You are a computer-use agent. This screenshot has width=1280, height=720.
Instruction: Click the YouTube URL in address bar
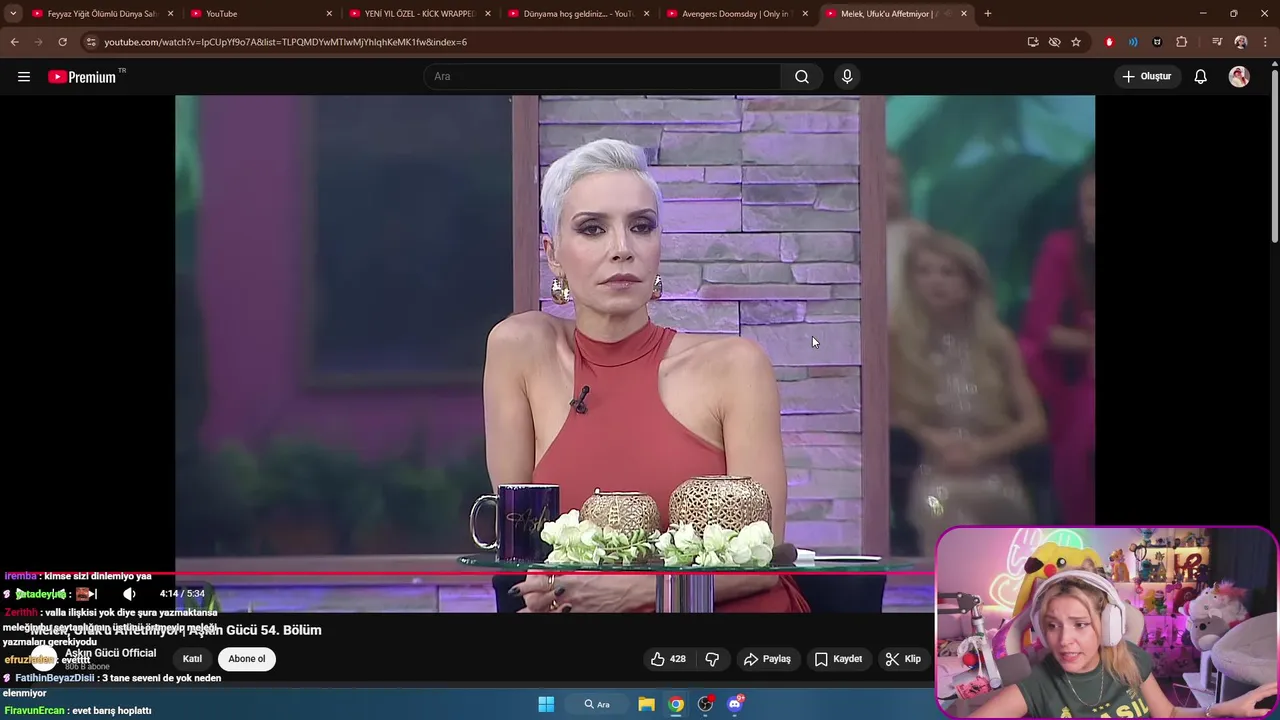click(285, 42)
